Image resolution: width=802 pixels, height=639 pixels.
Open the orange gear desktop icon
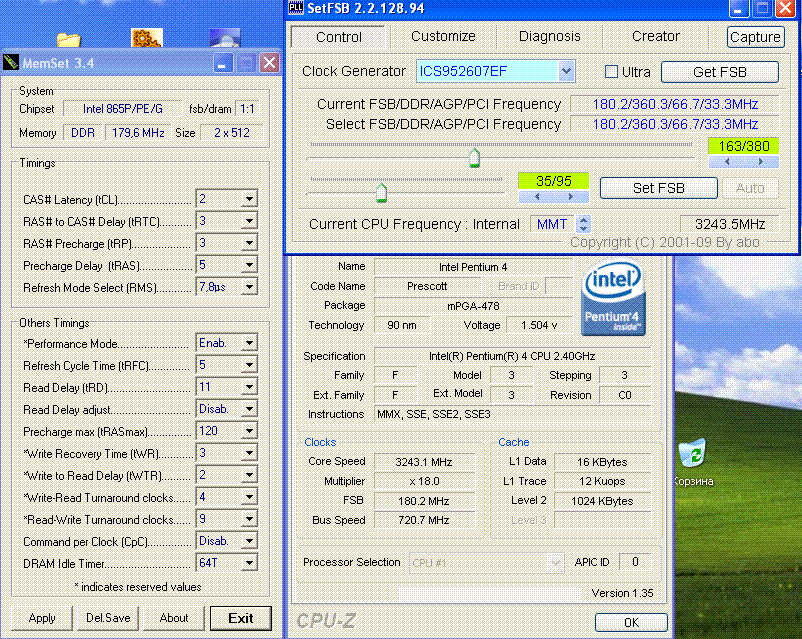(147, 39)
